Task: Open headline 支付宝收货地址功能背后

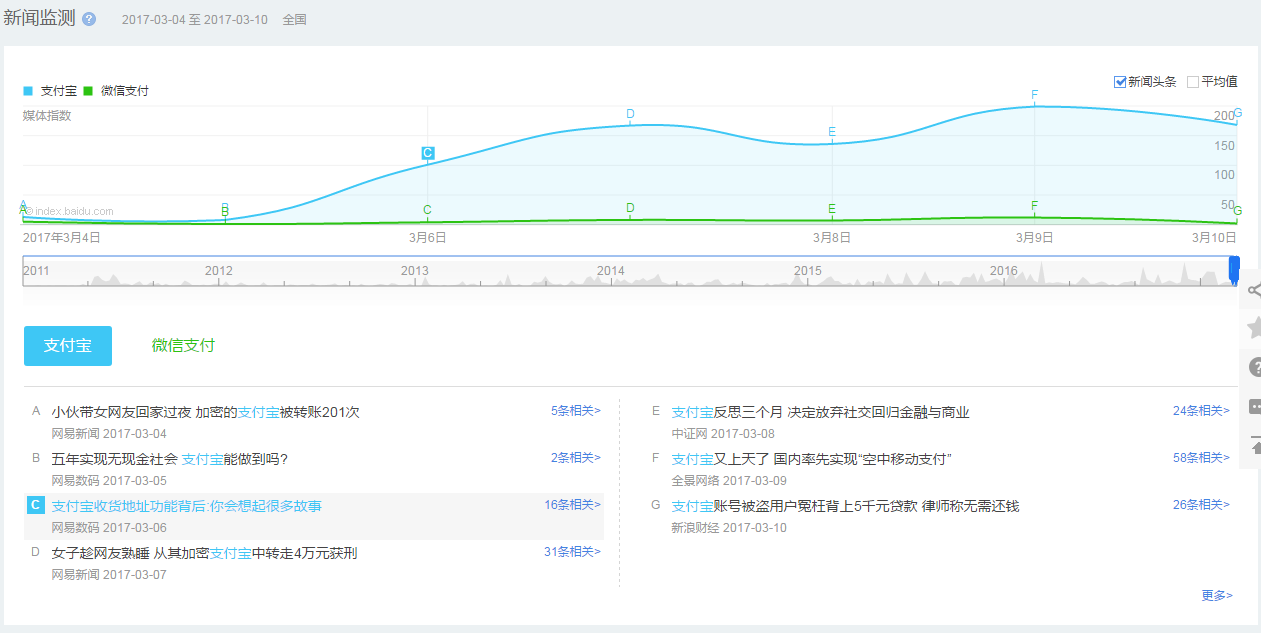Action: click(187, 506)
